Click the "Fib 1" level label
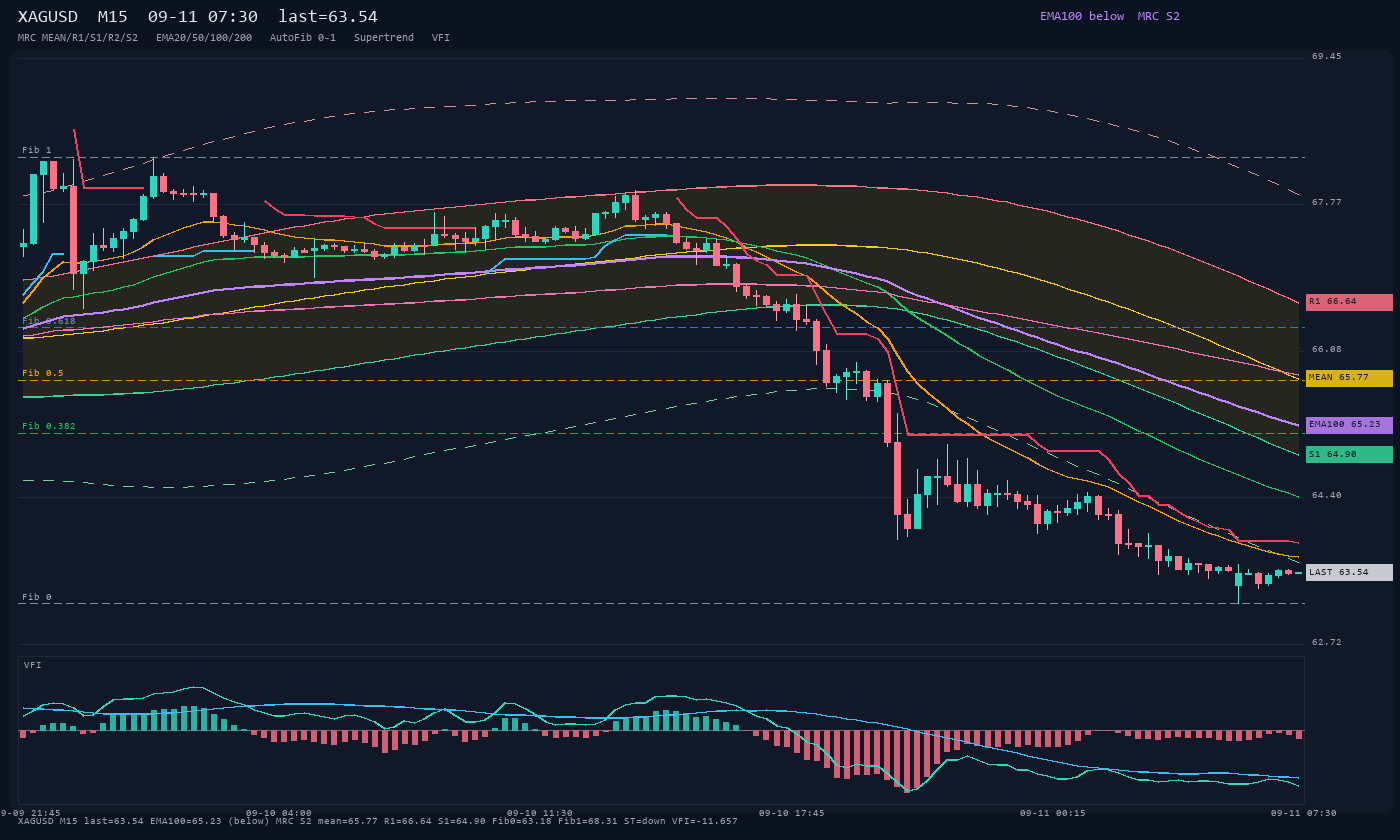 pos(37,150)
